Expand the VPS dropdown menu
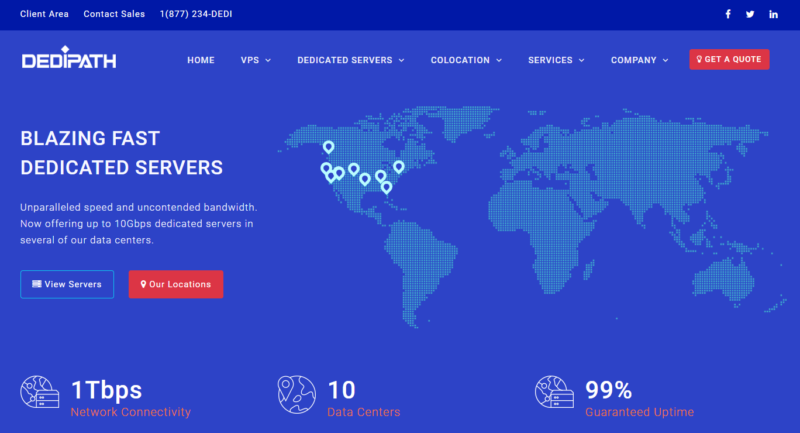The width and height of the screenshot is (800, 433). [x=255, y=60]
